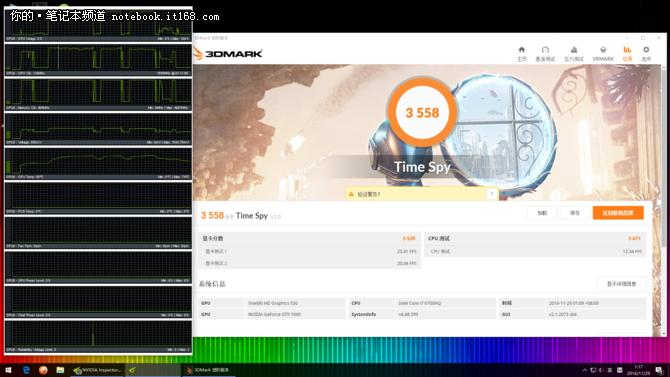Click the 3DMark vertical scrollbar
Screen dimensions: 670x377
[664, 200]
